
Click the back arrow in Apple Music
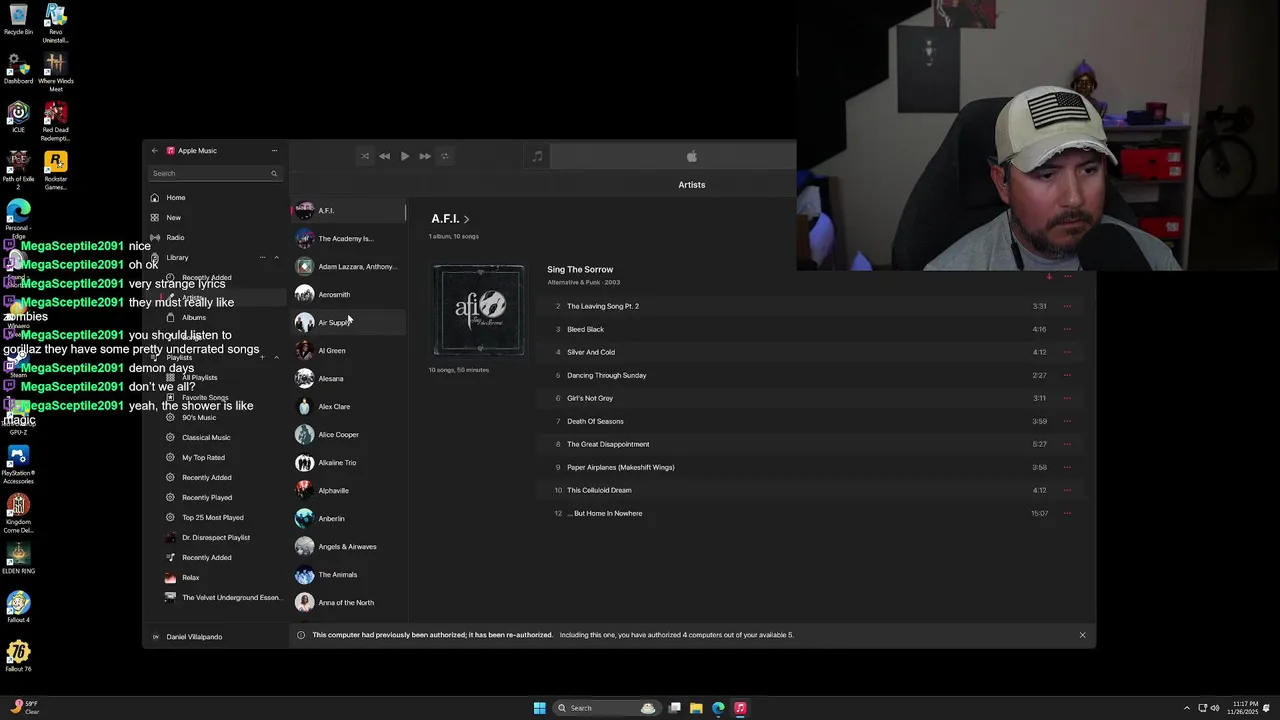[x=154, y=151]
